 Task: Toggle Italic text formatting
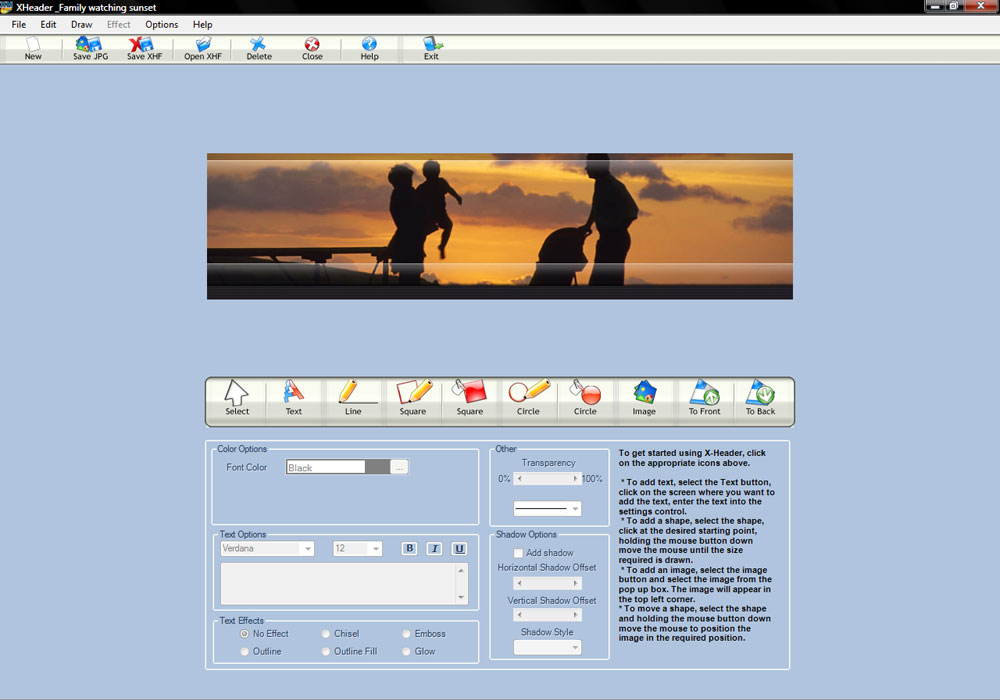pyautogui.click(x=434, y=548)
